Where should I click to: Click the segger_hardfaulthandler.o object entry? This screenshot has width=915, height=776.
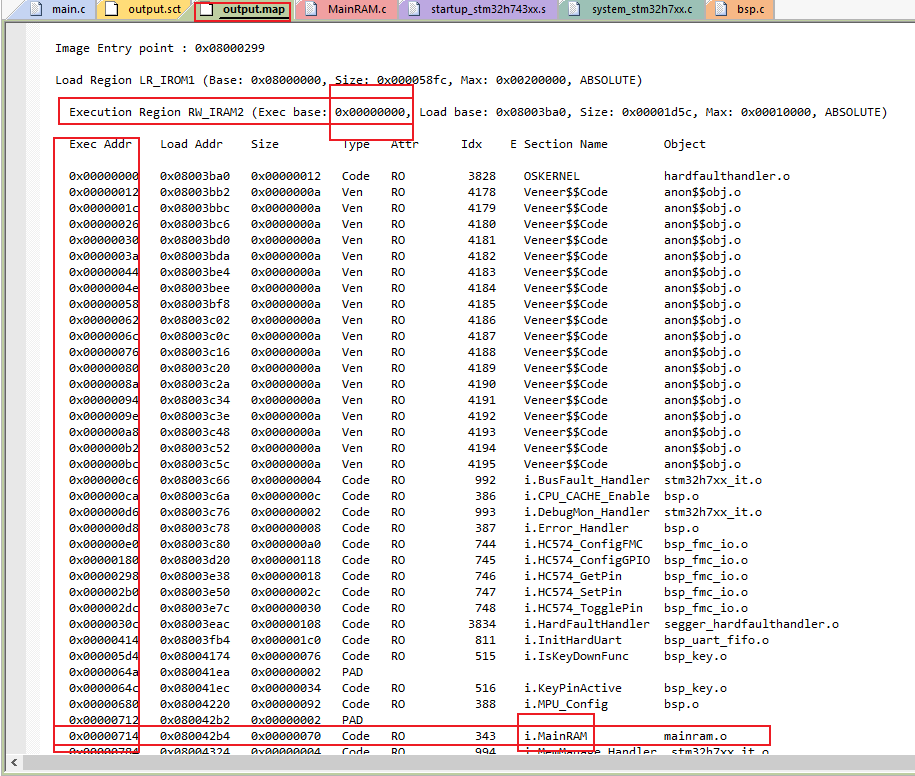coord(750,624)
